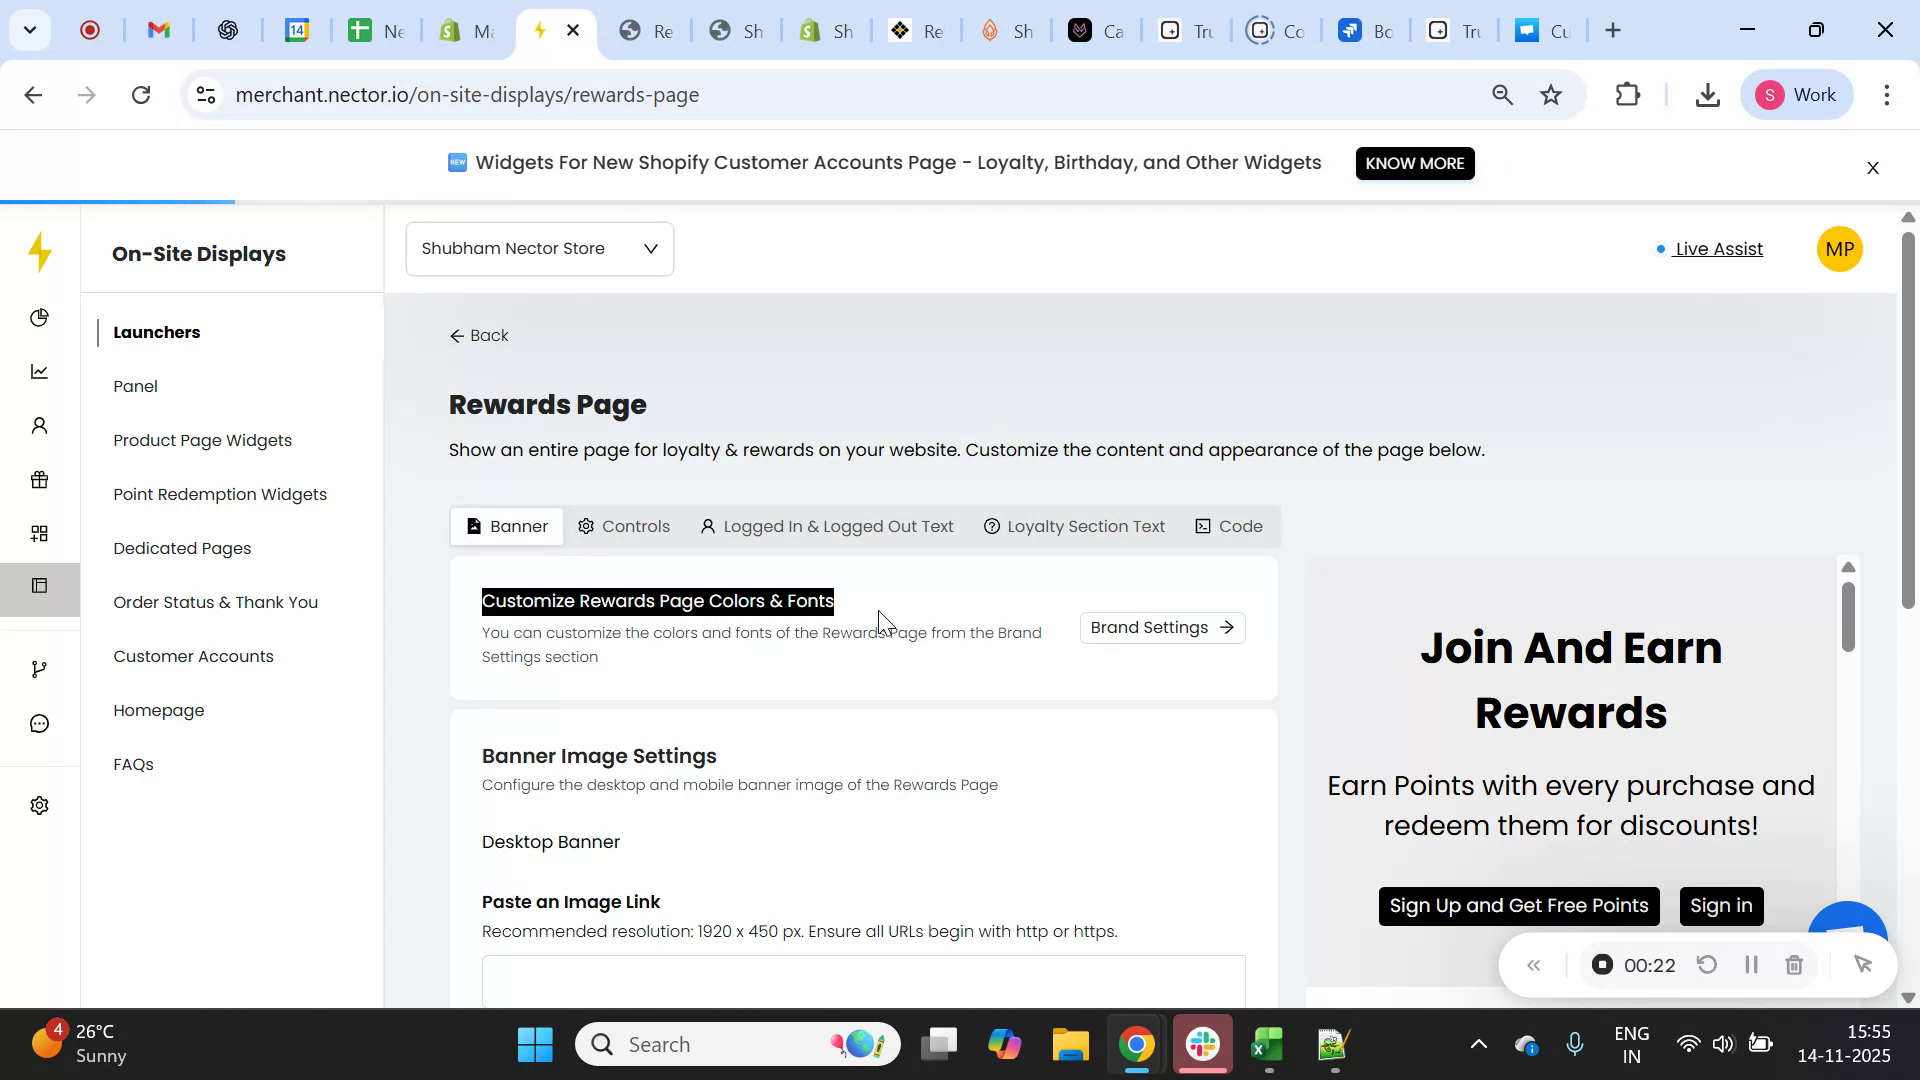1920x1080 pixels.
Task: Pause the screen recording
Action: click(1751, 964)
